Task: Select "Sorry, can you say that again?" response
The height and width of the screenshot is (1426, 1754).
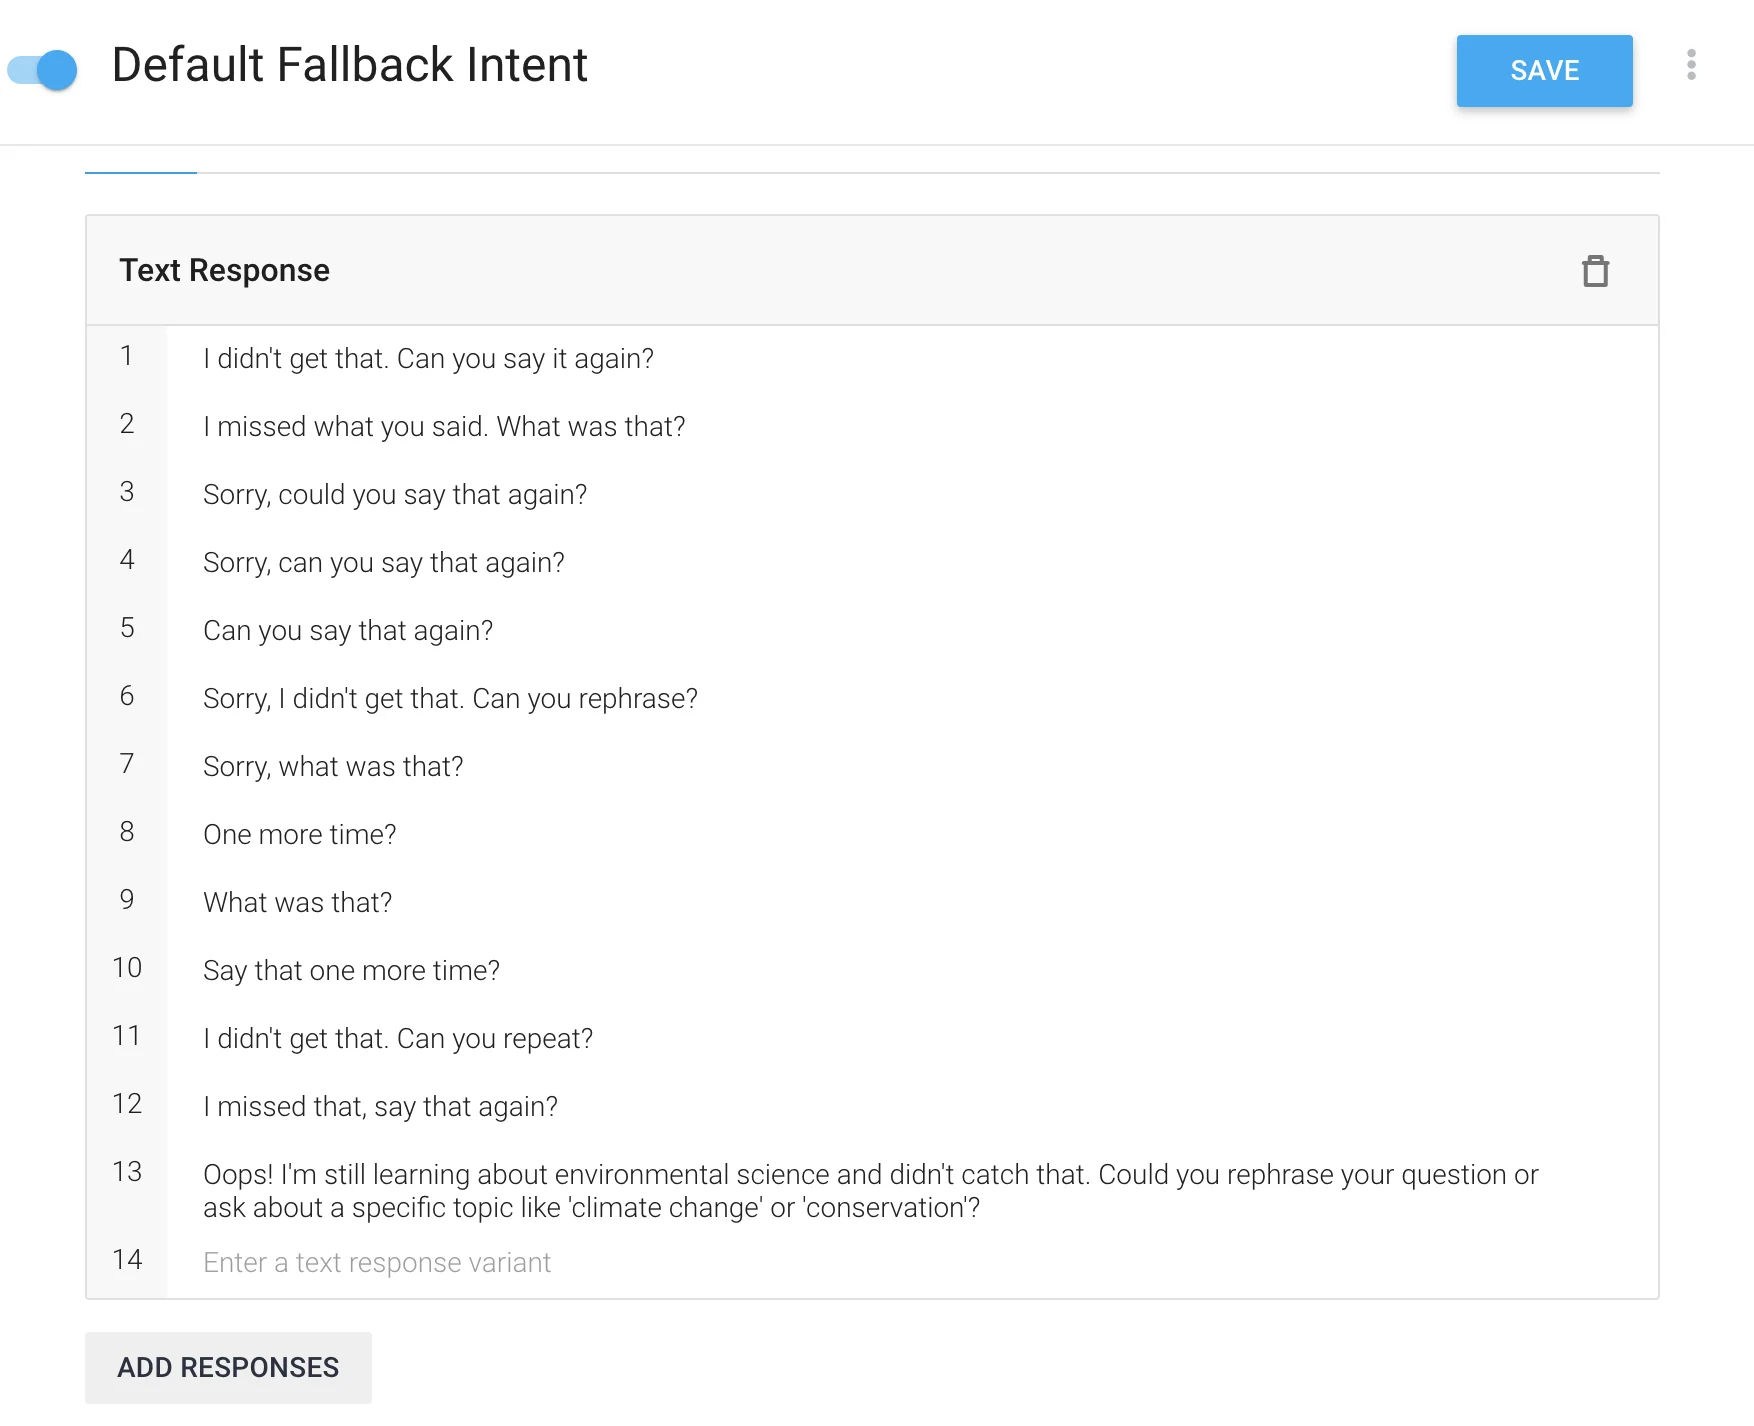Action: tap(384, 562)
